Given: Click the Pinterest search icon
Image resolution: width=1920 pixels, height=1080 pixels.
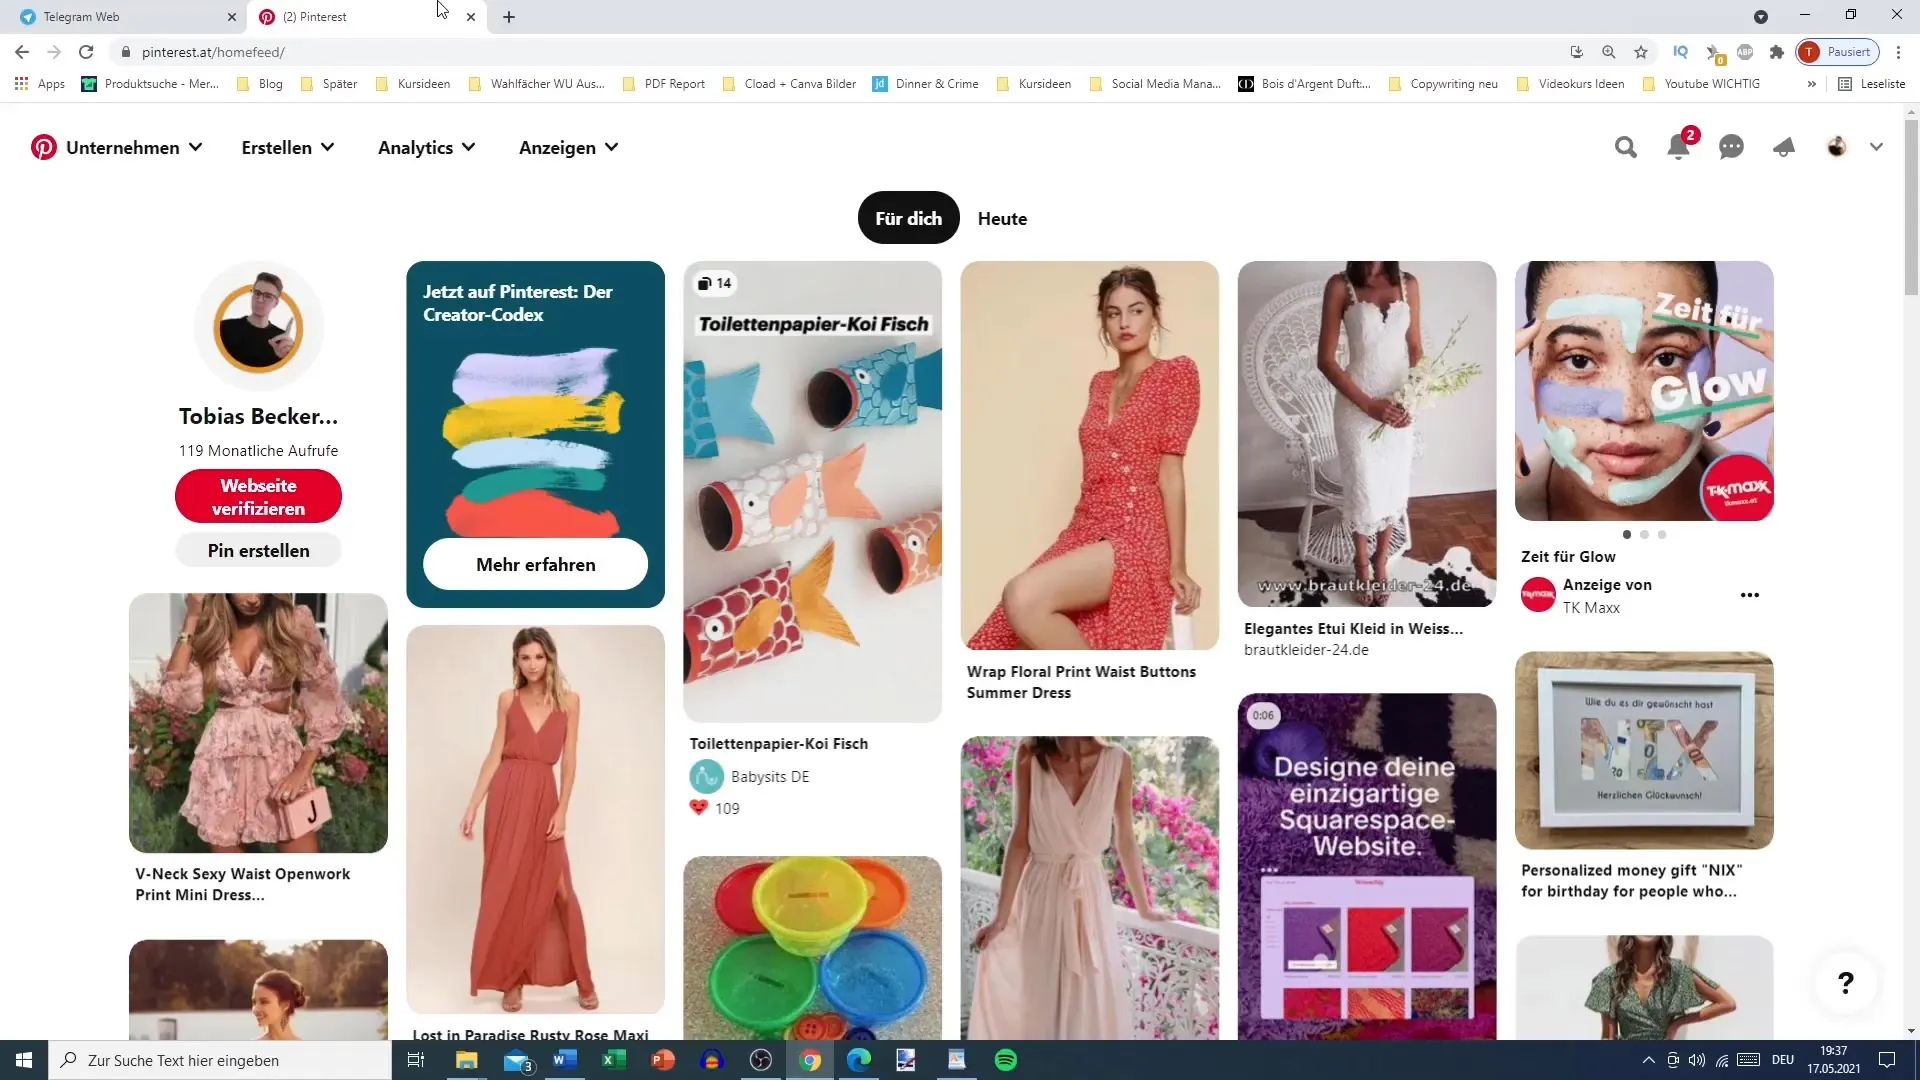Looking at the screenshot, I should pos(1625,146).
